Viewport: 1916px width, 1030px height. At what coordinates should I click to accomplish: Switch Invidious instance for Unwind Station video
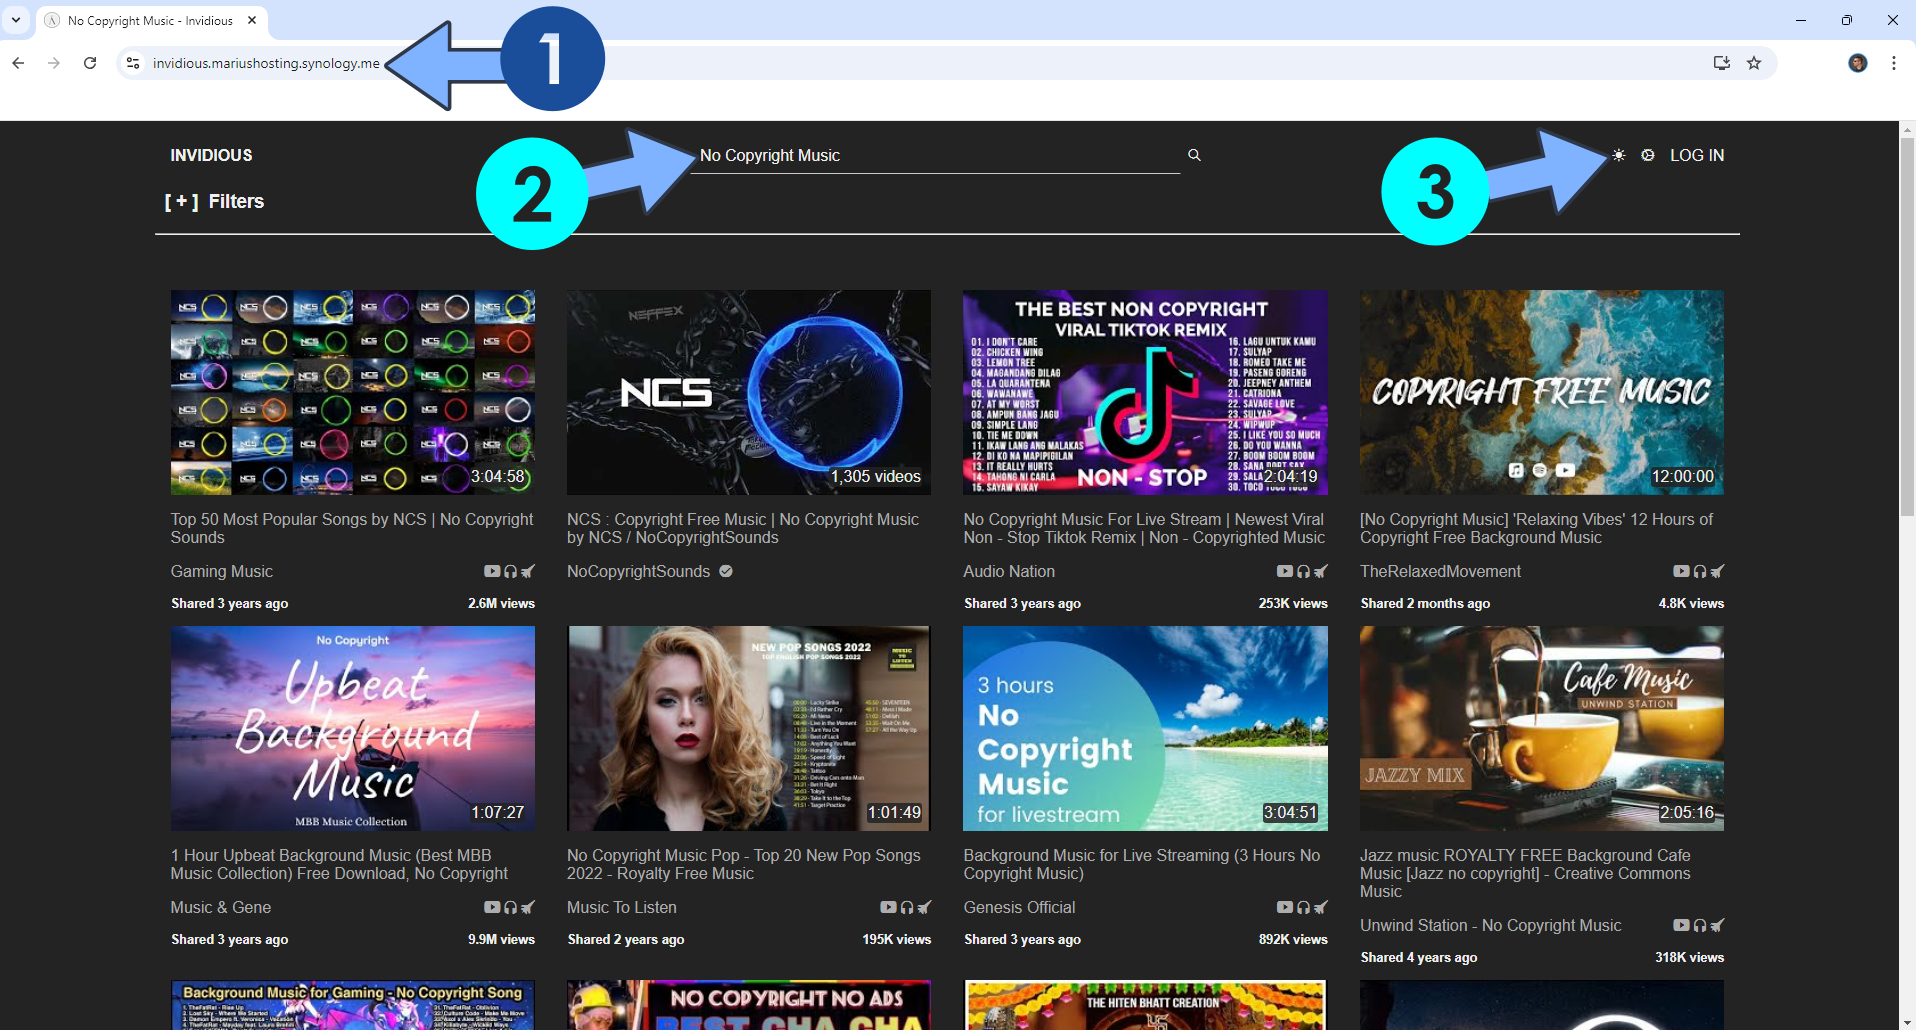1717,925
